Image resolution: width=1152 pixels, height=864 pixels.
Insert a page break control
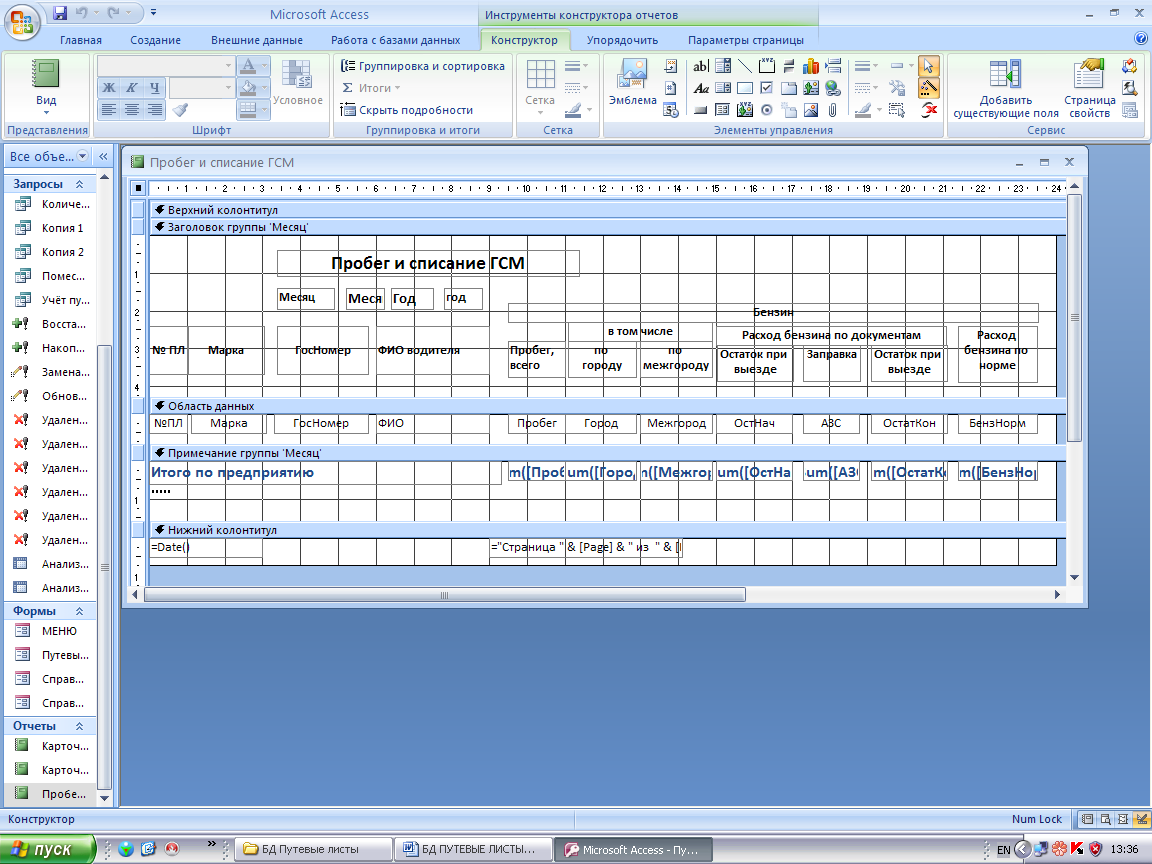click(832, 66)
